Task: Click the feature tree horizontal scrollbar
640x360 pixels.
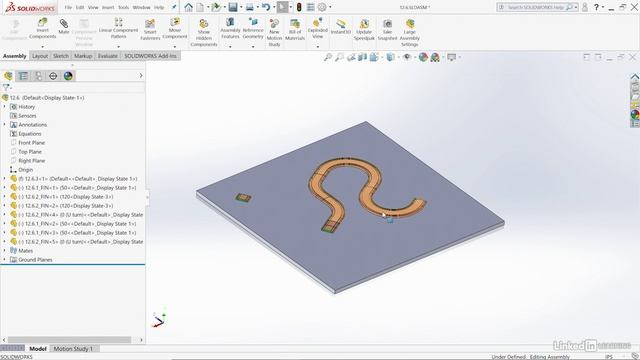Action: [x=69, y=340]
